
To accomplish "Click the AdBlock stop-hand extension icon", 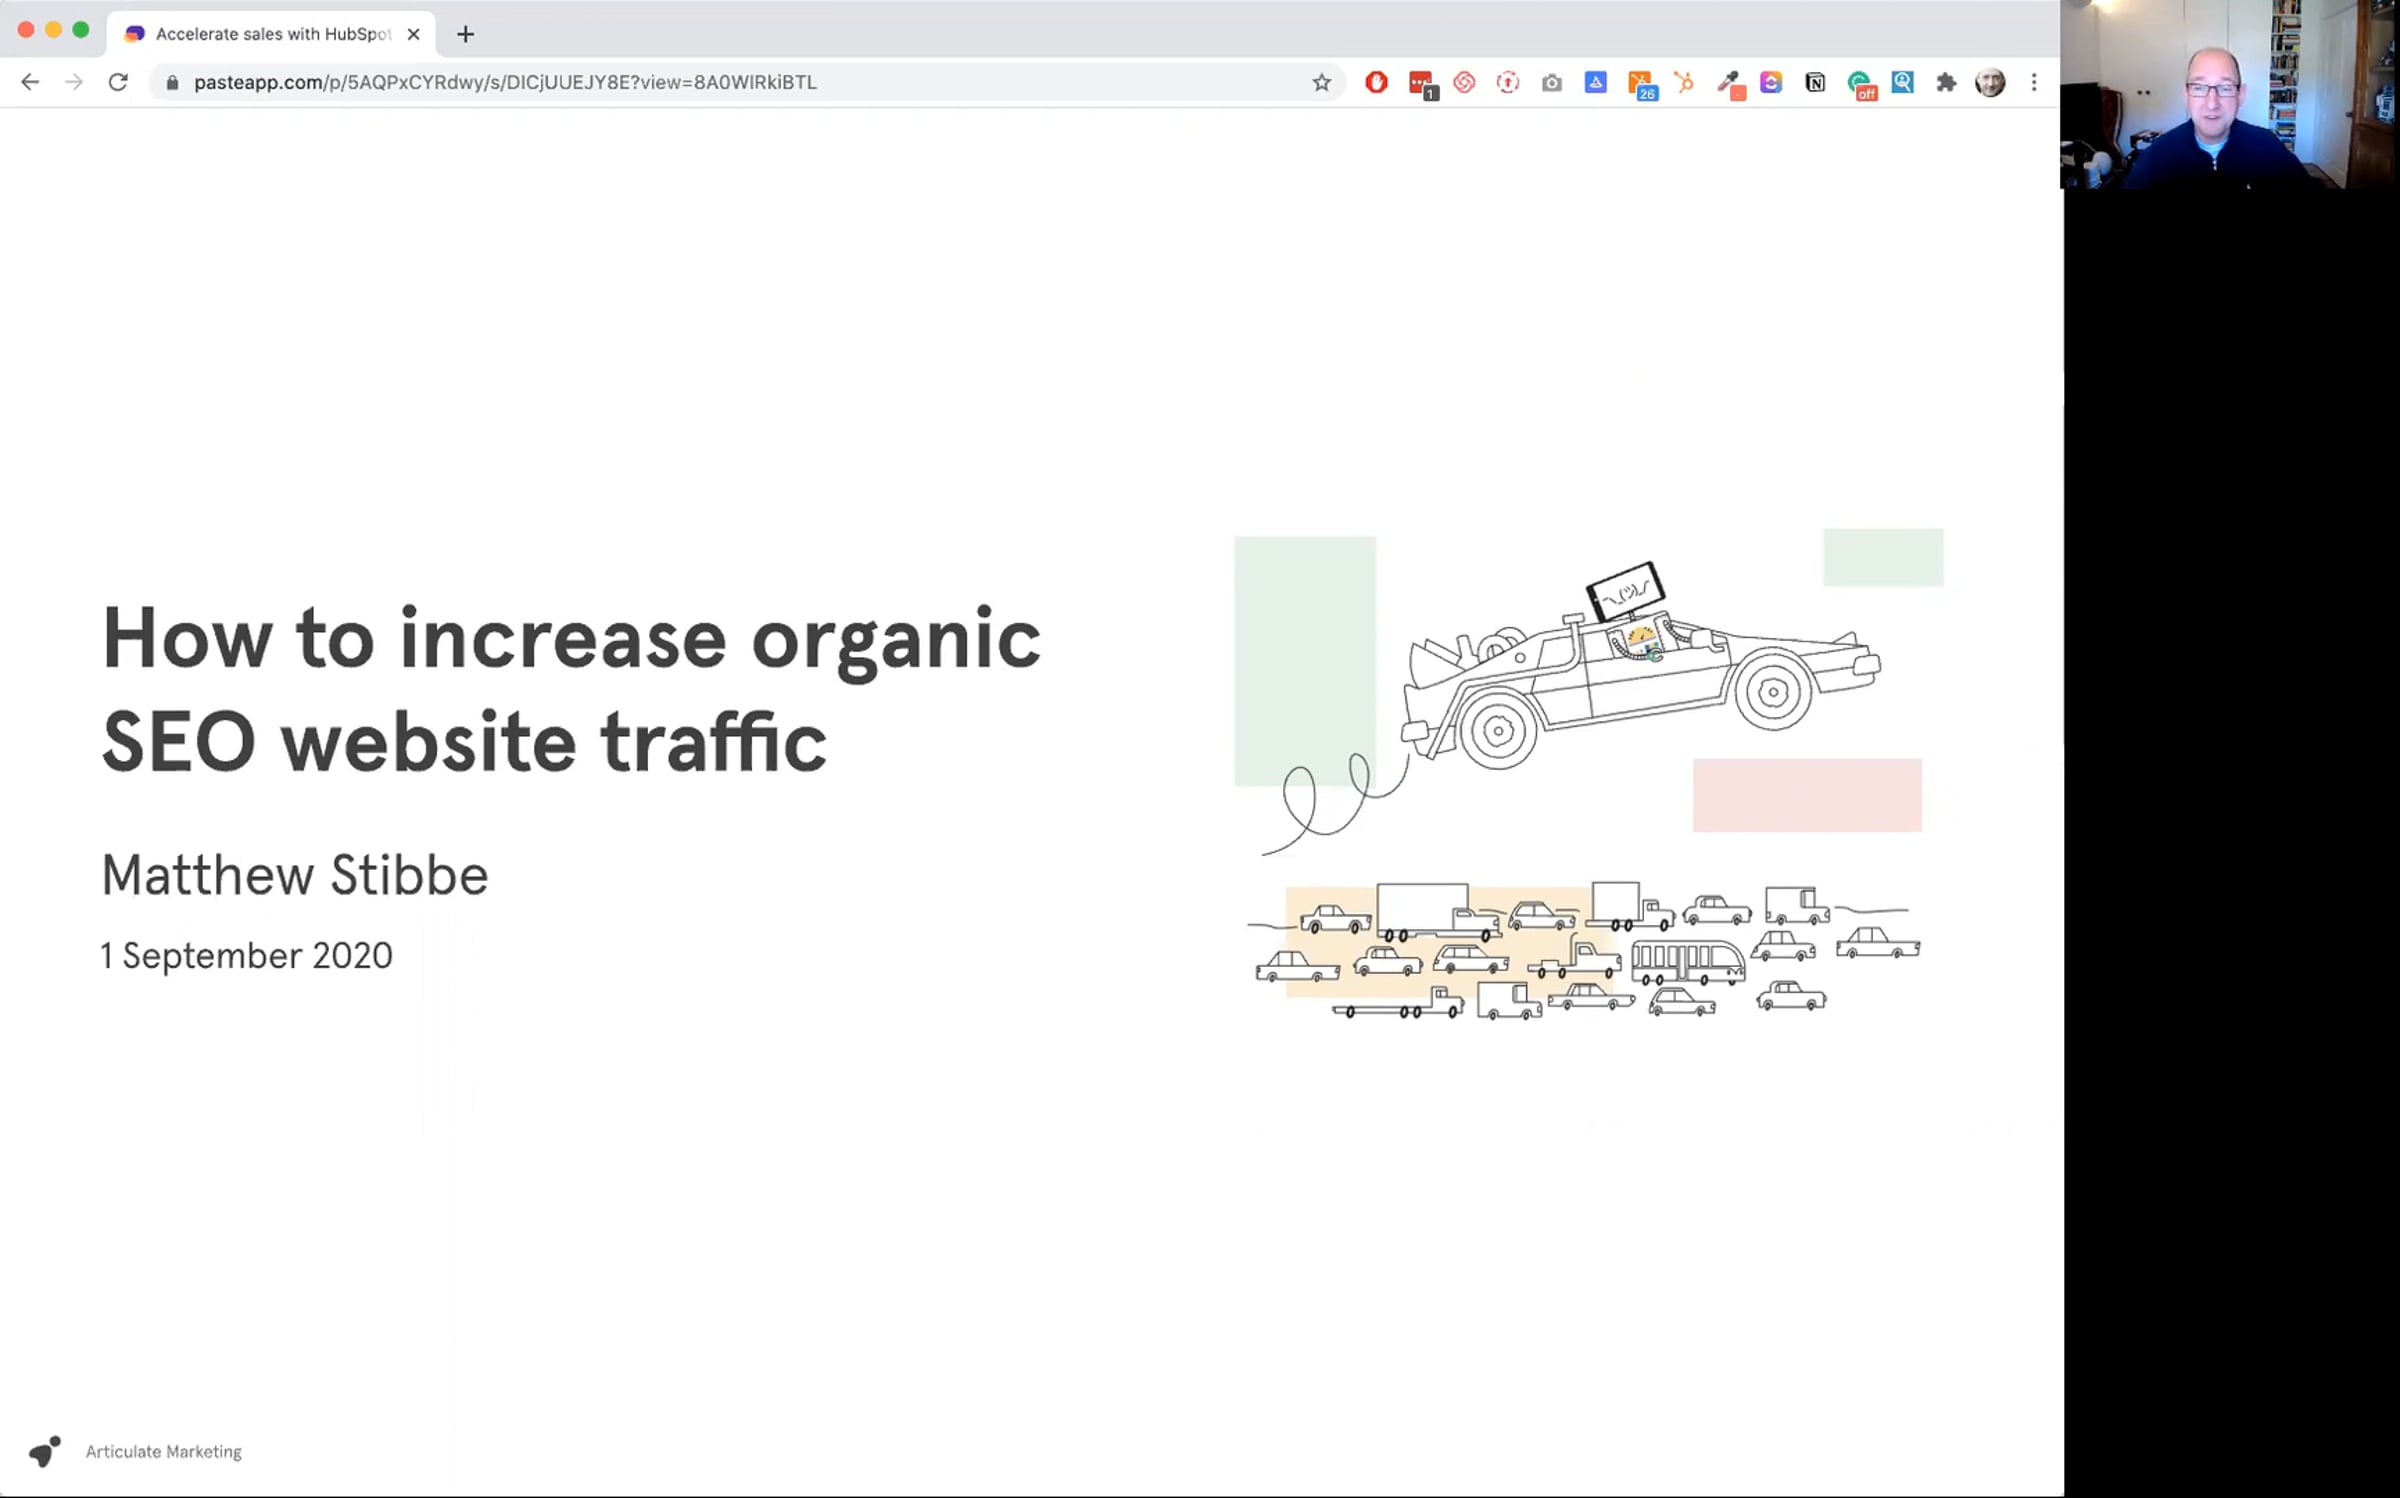I will click(1376, 83).
